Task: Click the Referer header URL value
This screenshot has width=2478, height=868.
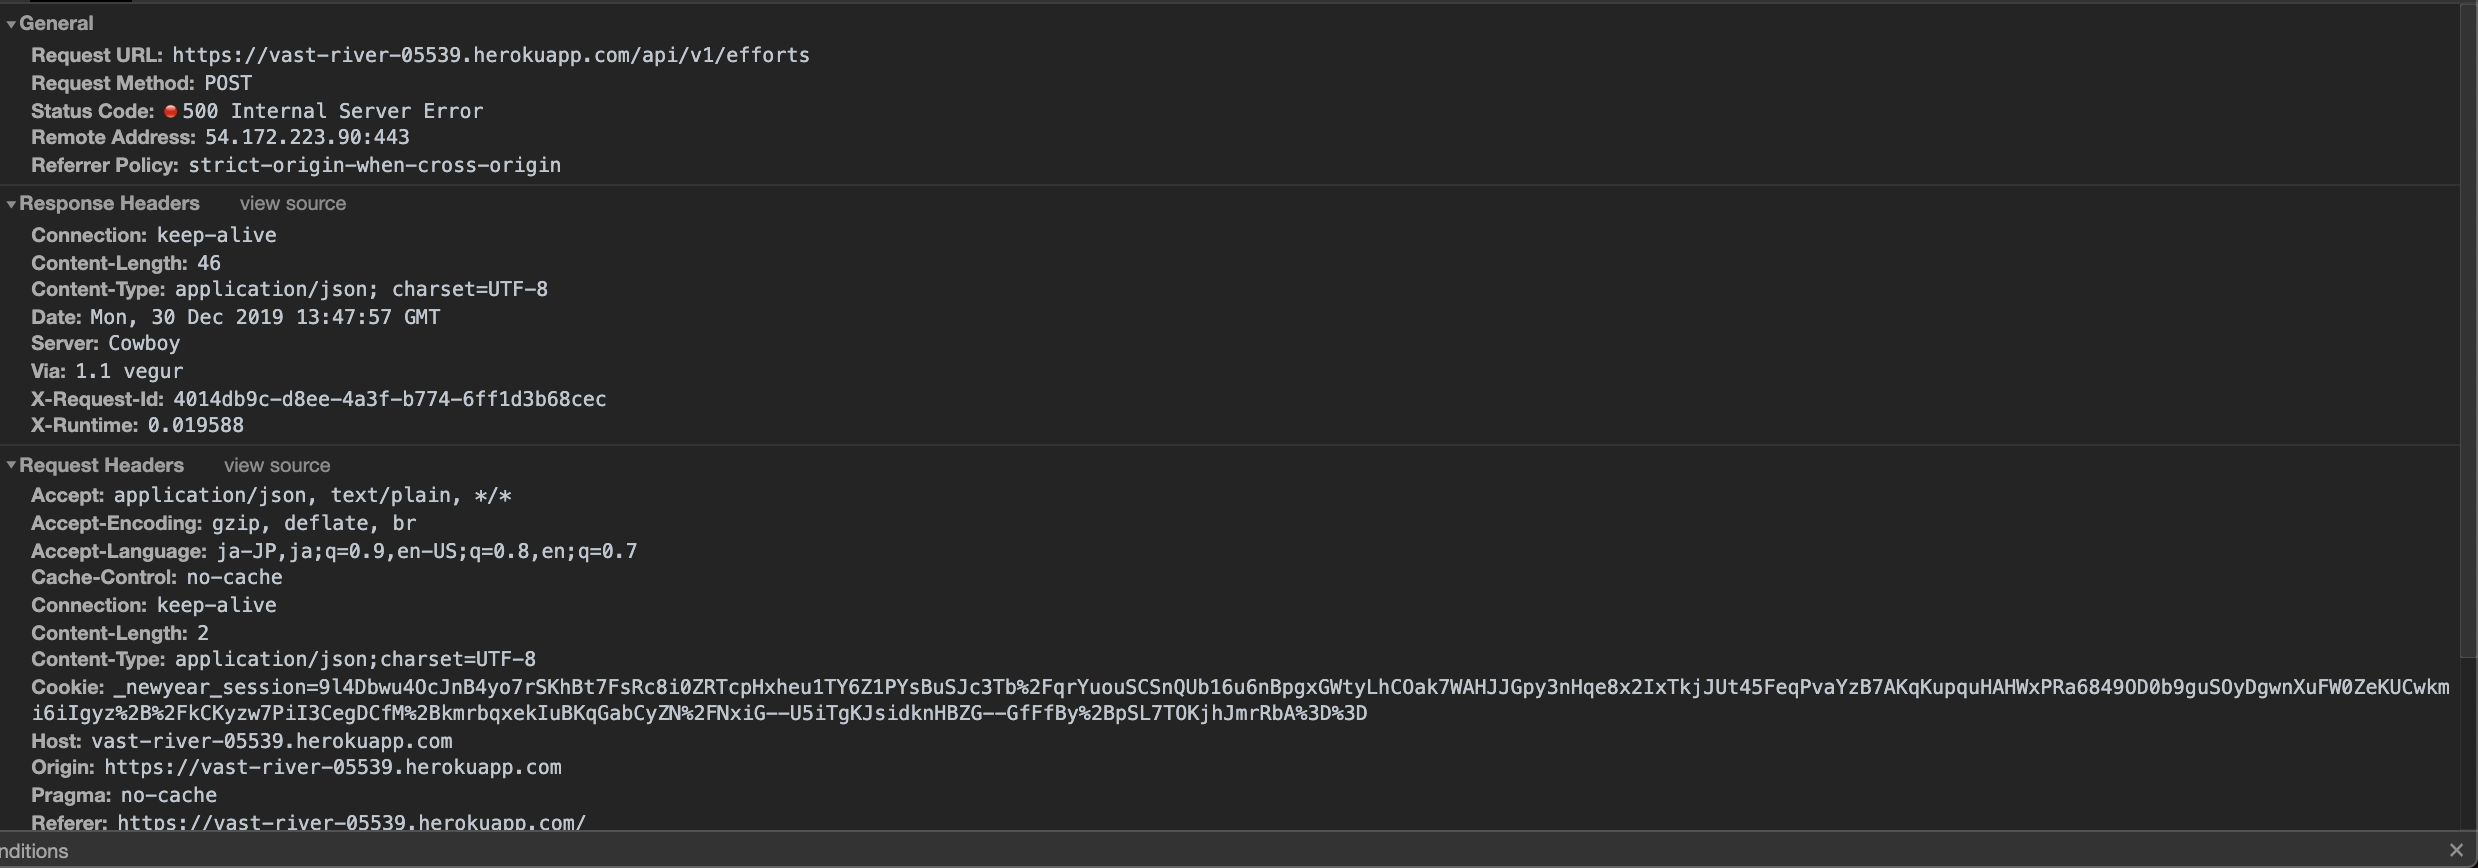Action: (x=351, y=823)
